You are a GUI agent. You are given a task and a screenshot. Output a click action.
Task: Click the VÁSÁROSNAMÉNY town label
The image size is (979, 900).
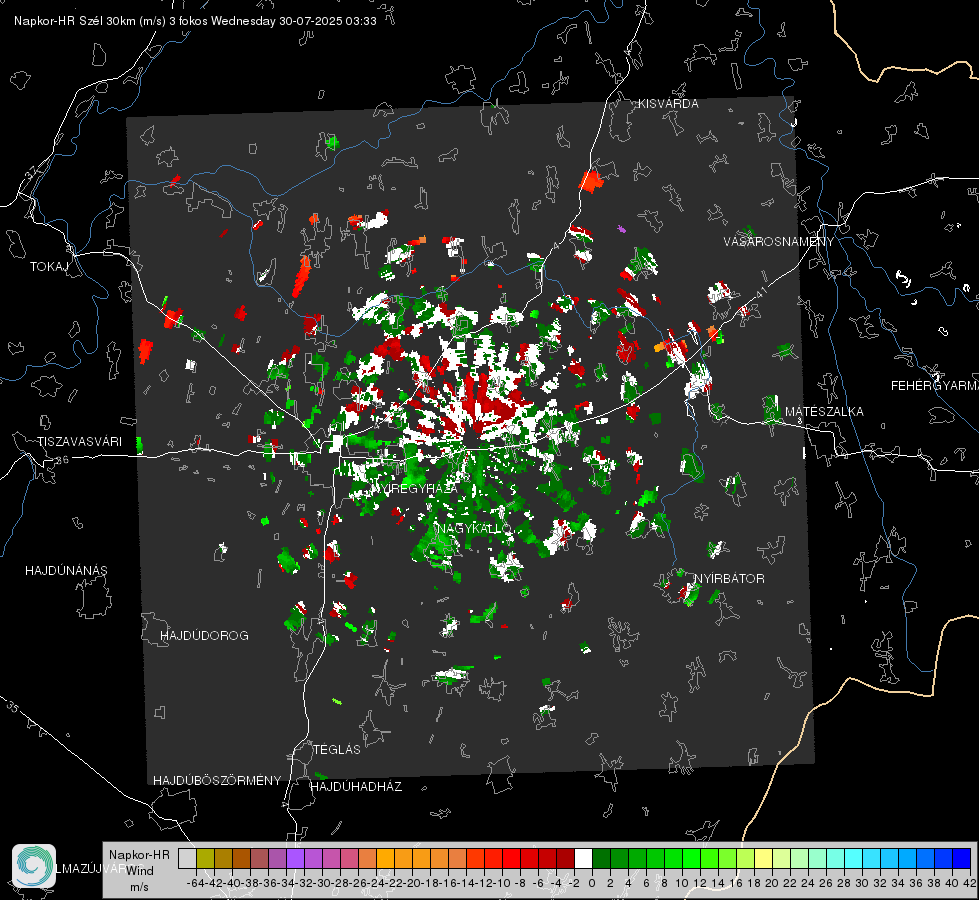pyautogui.click(x=779, y=242)
